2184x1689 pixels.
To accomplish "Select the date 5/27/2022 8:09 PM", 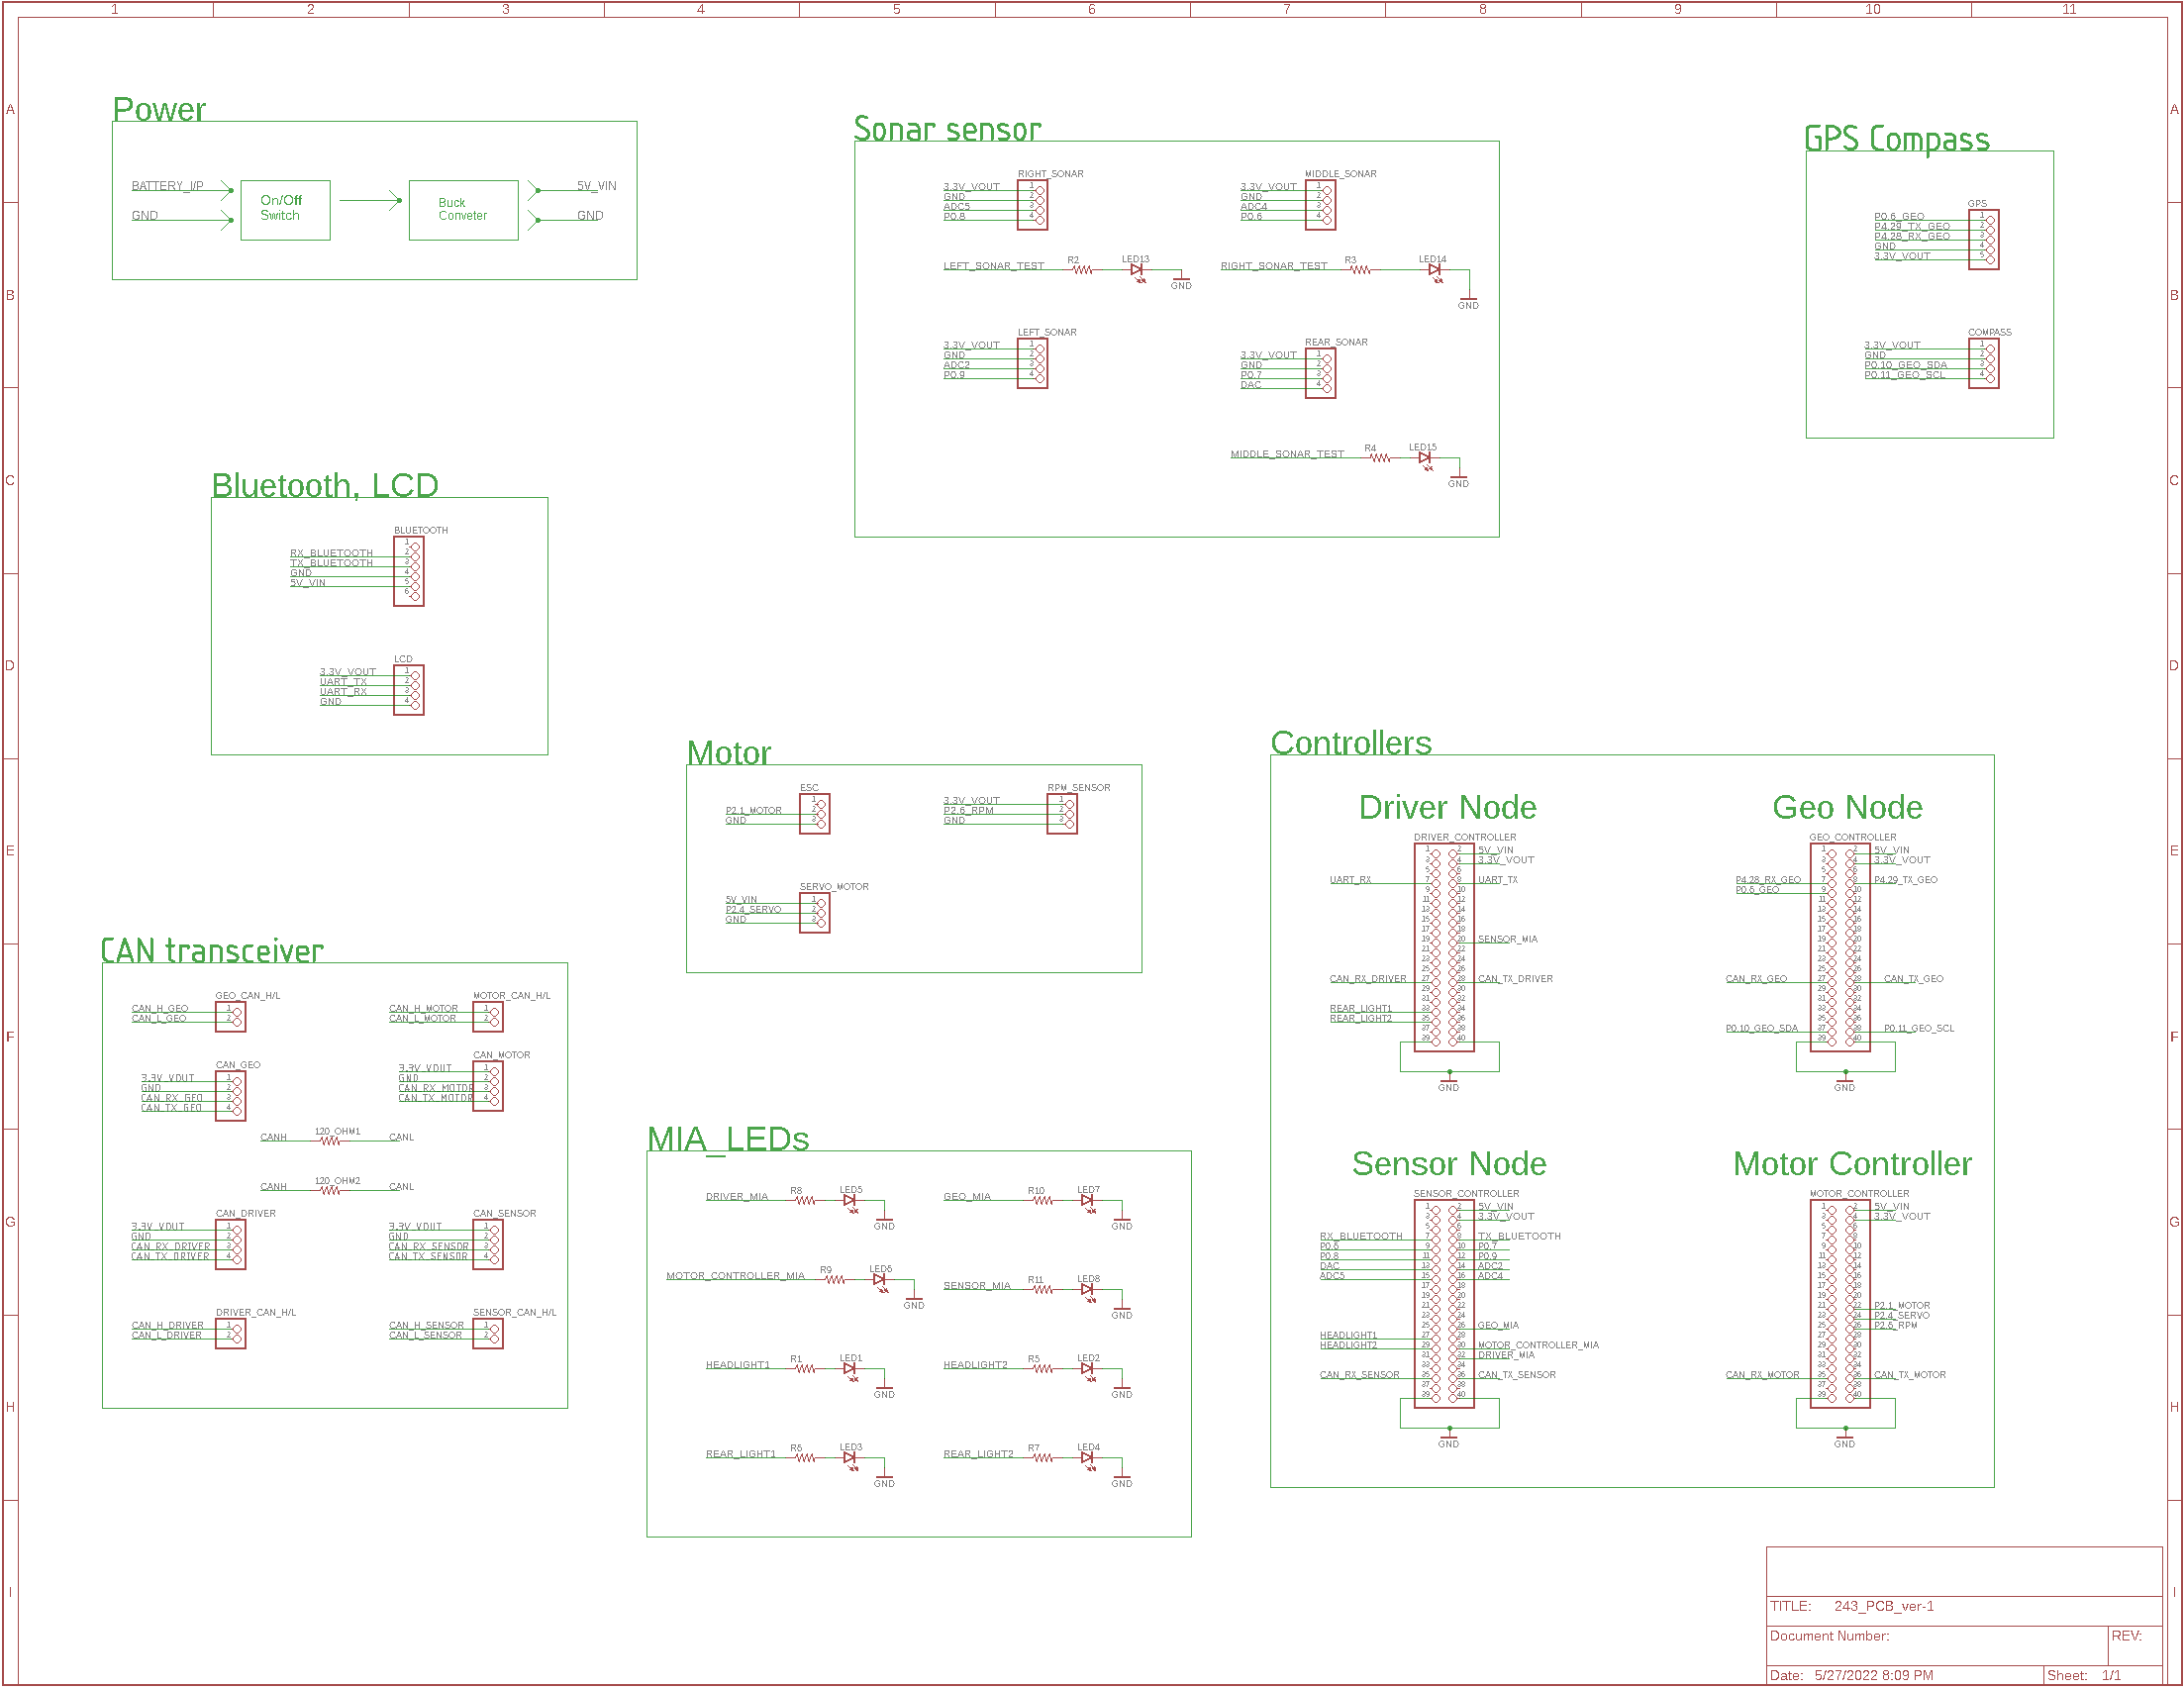I will [x=1874, y=1676].
